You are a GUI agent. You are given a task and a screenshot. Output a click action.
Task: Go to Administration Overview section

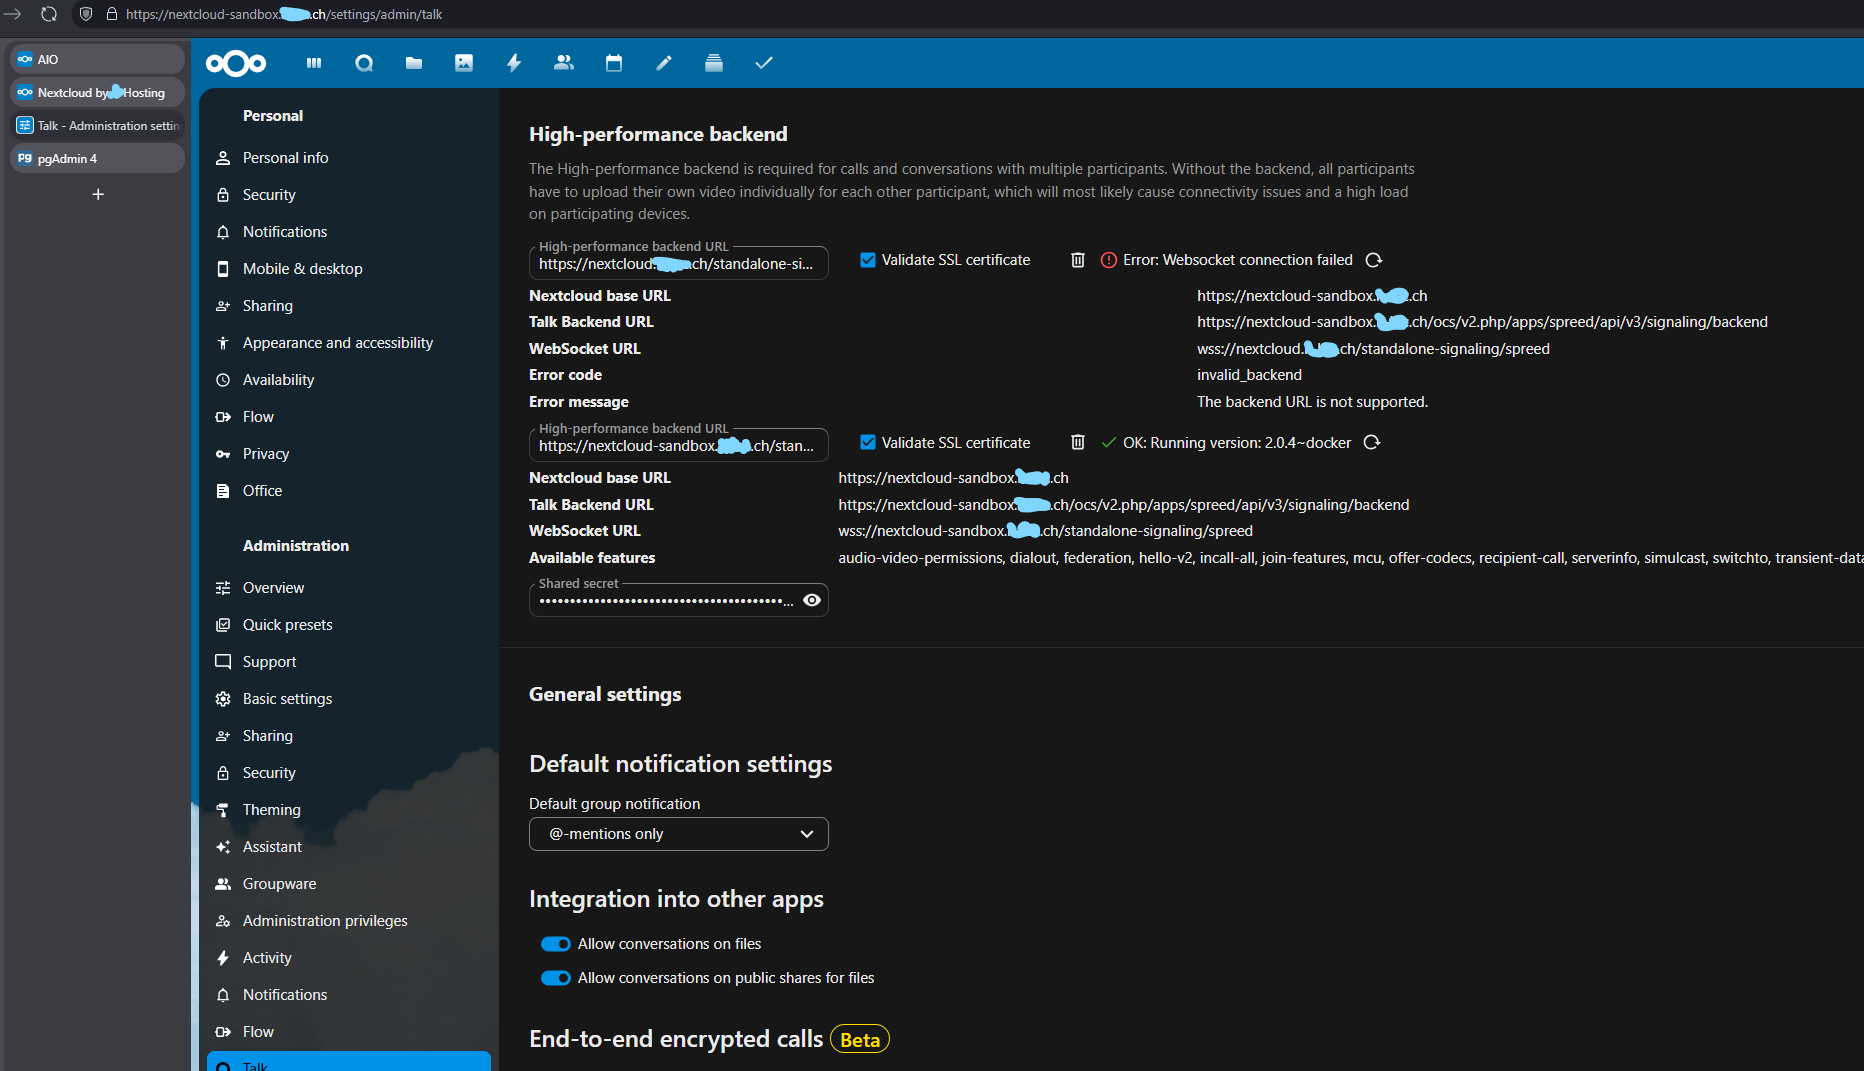pos(273,588)
